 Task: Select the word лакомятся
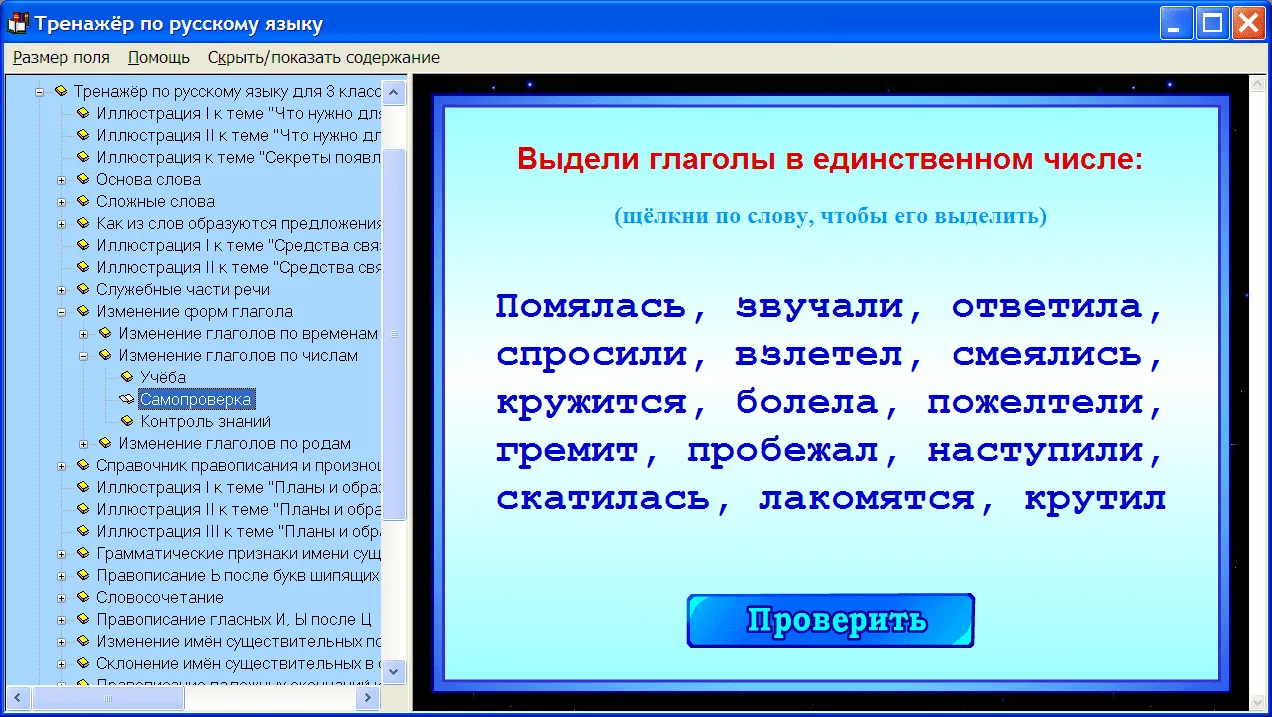[866, 499]
